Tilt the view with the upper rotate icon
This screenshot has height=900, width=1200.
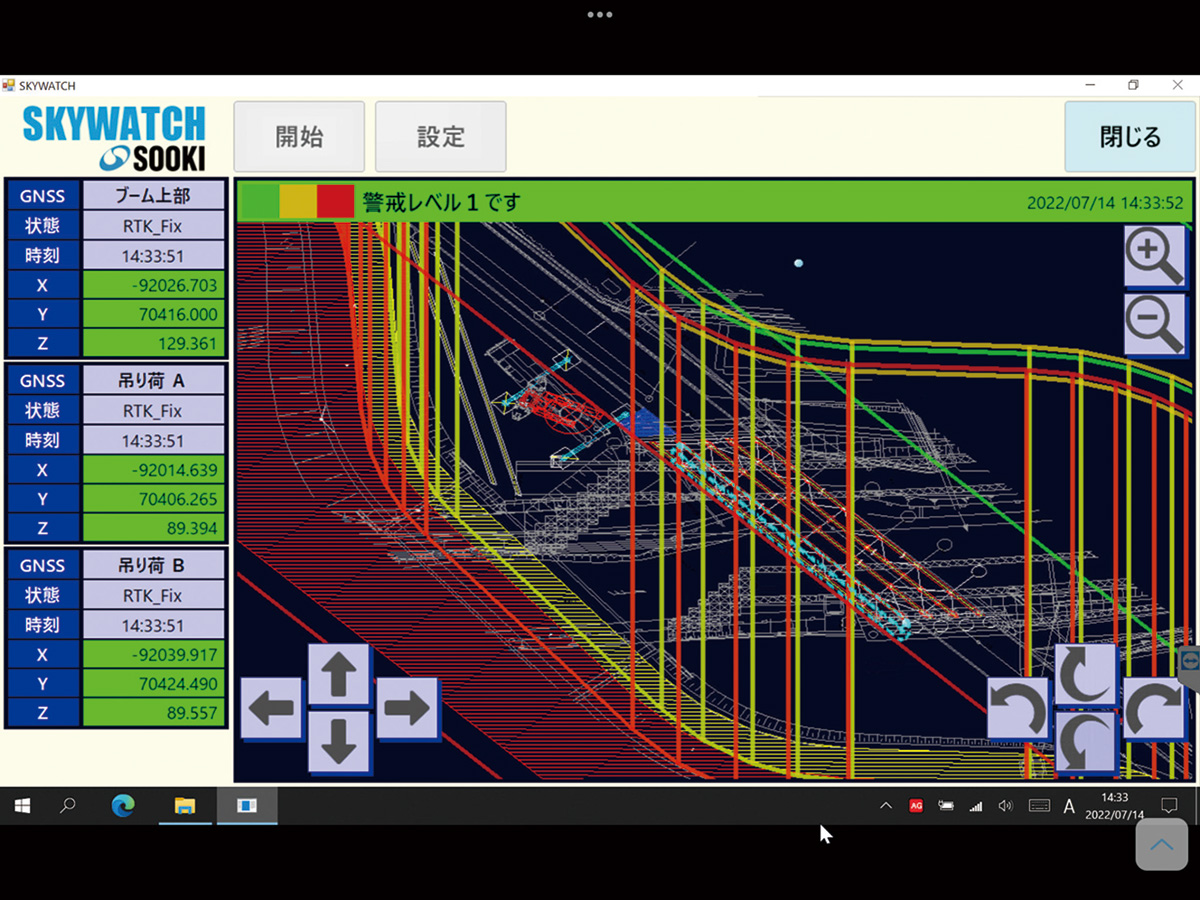click(x=1086, y=675)
